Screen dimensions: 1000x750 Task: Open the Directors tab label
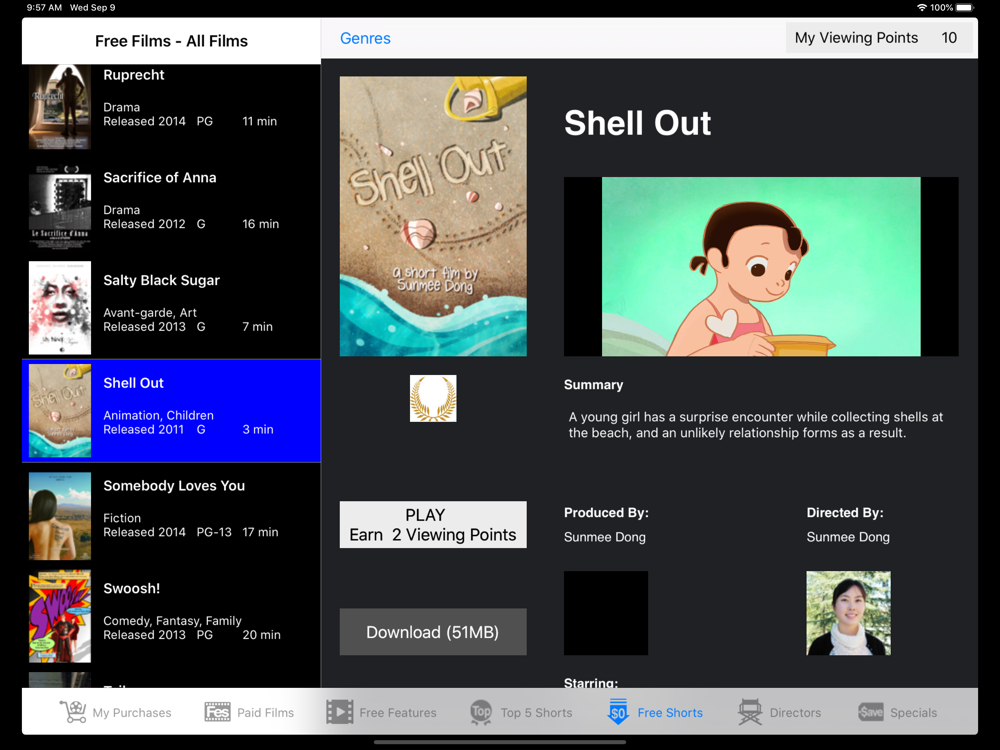(x=795, y=713)
